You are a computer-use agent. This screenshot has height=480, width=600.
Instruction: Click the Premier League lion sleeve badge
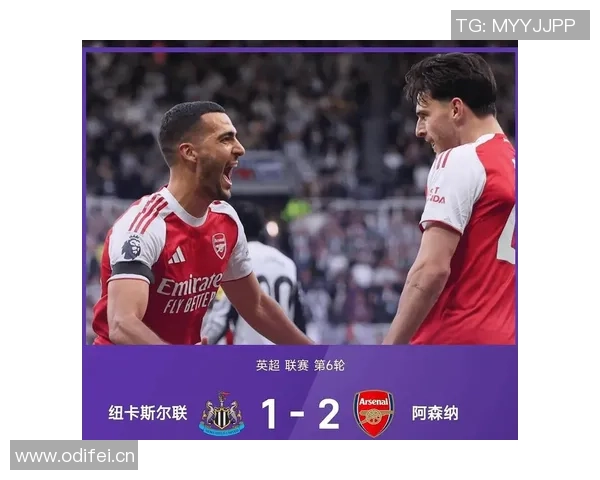click(x=132, y=247)
